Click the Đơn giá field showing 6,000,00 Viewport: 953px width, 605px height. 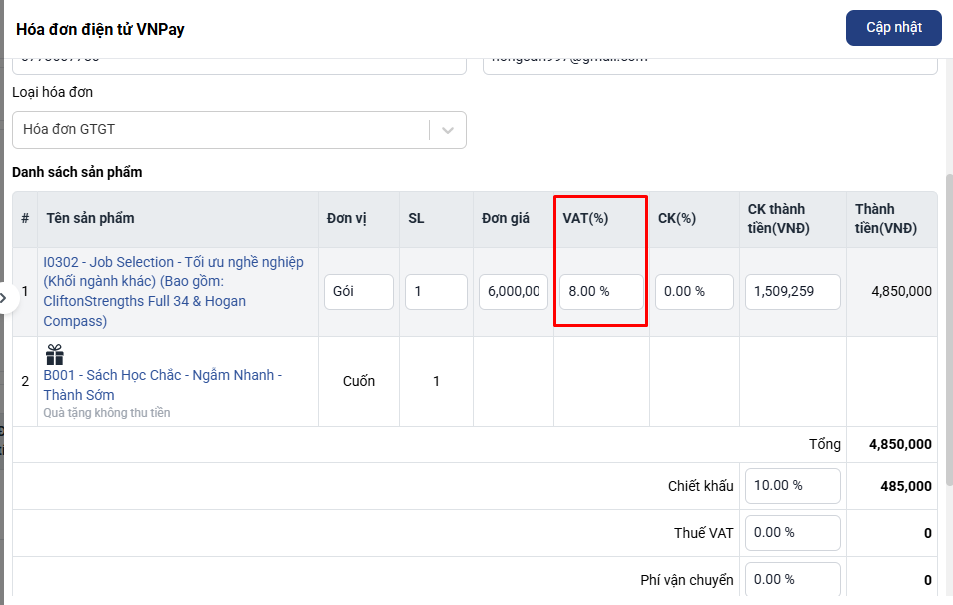[x=513, y=292]
